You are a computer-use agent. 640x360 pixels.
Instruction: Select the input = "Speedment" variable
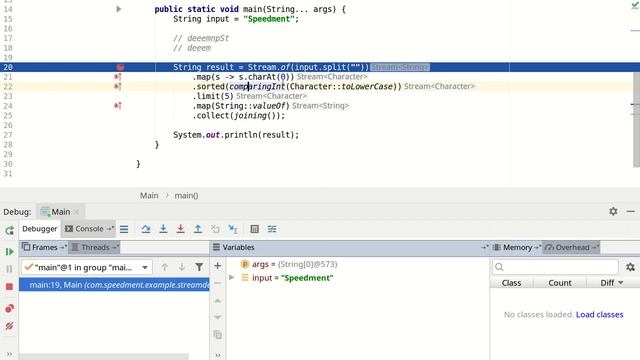click(x=358, y=278)
